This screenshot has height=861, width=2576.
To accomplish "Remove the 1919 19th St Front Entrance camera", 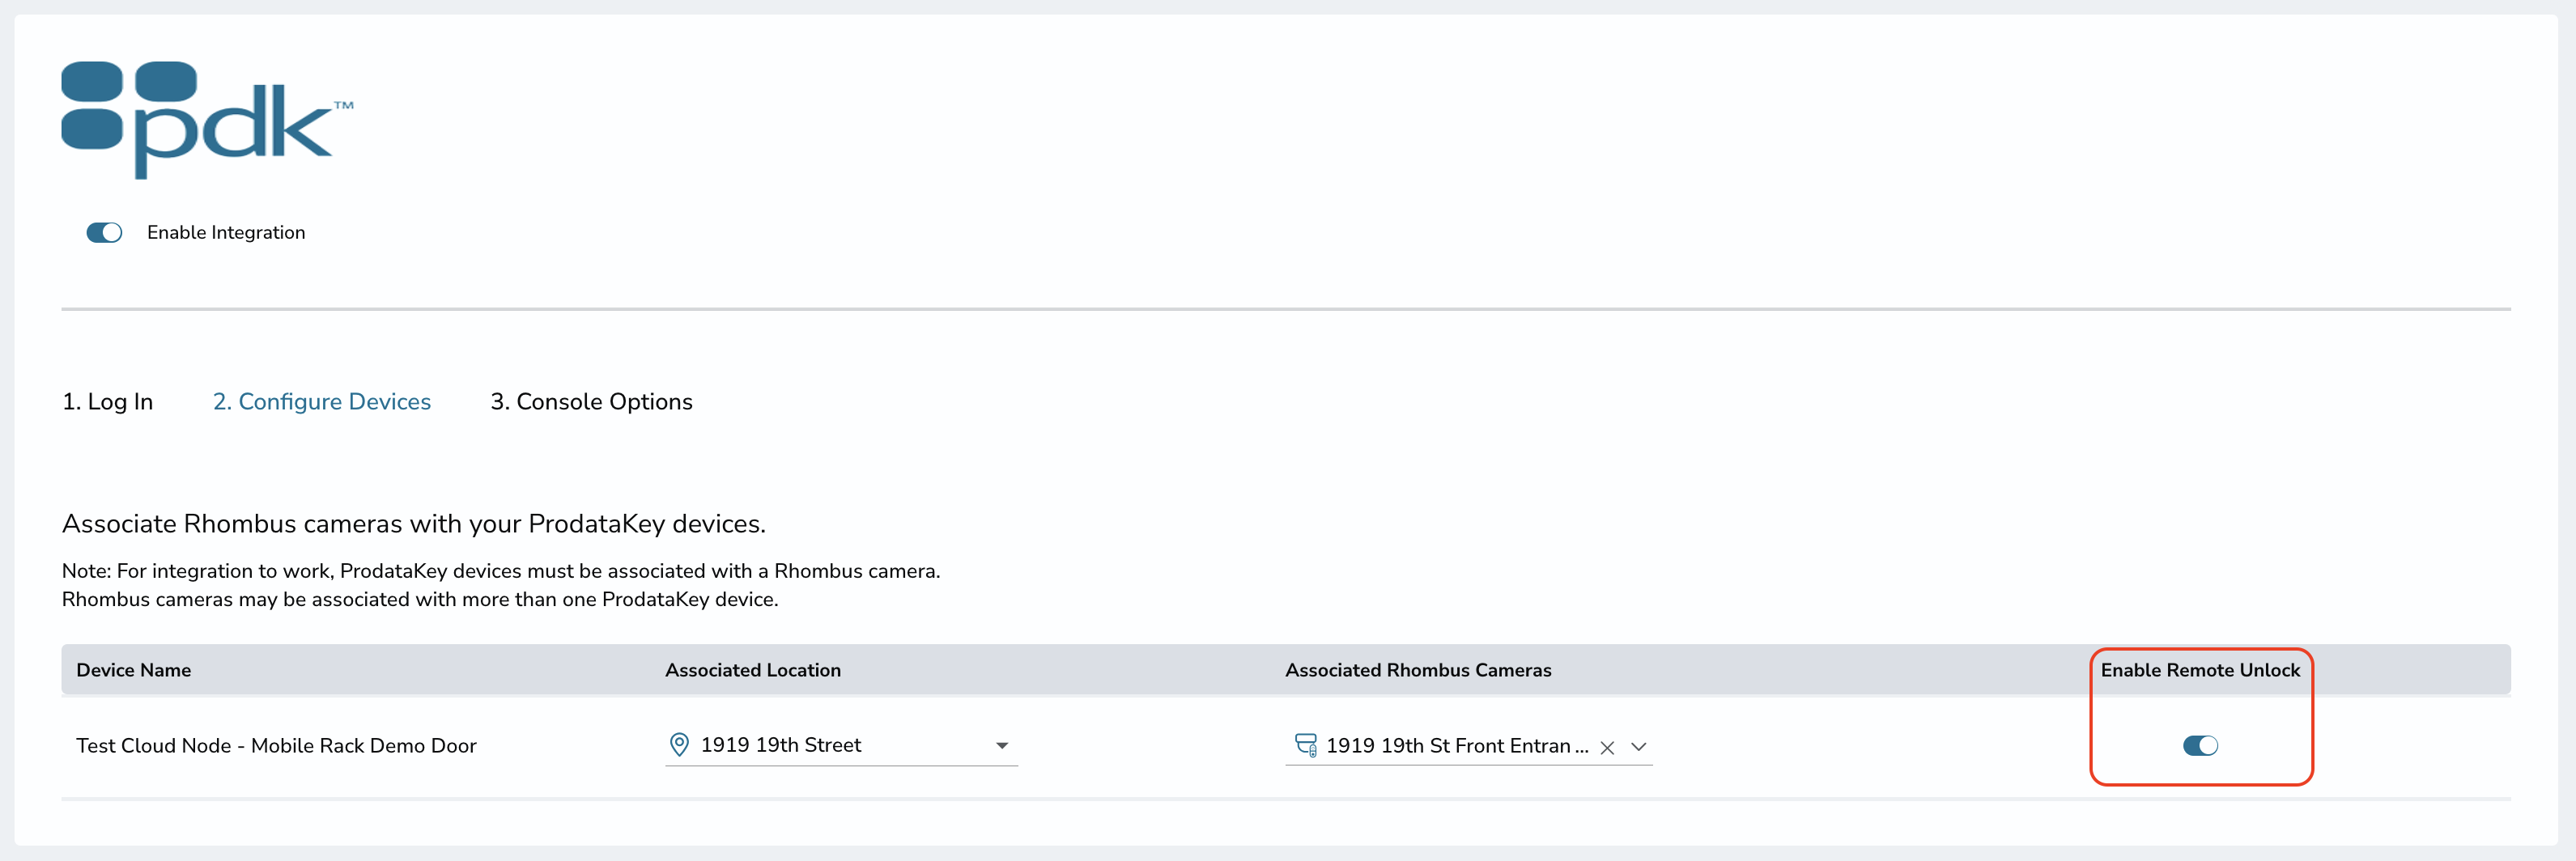I will (x=1607, y=748).
